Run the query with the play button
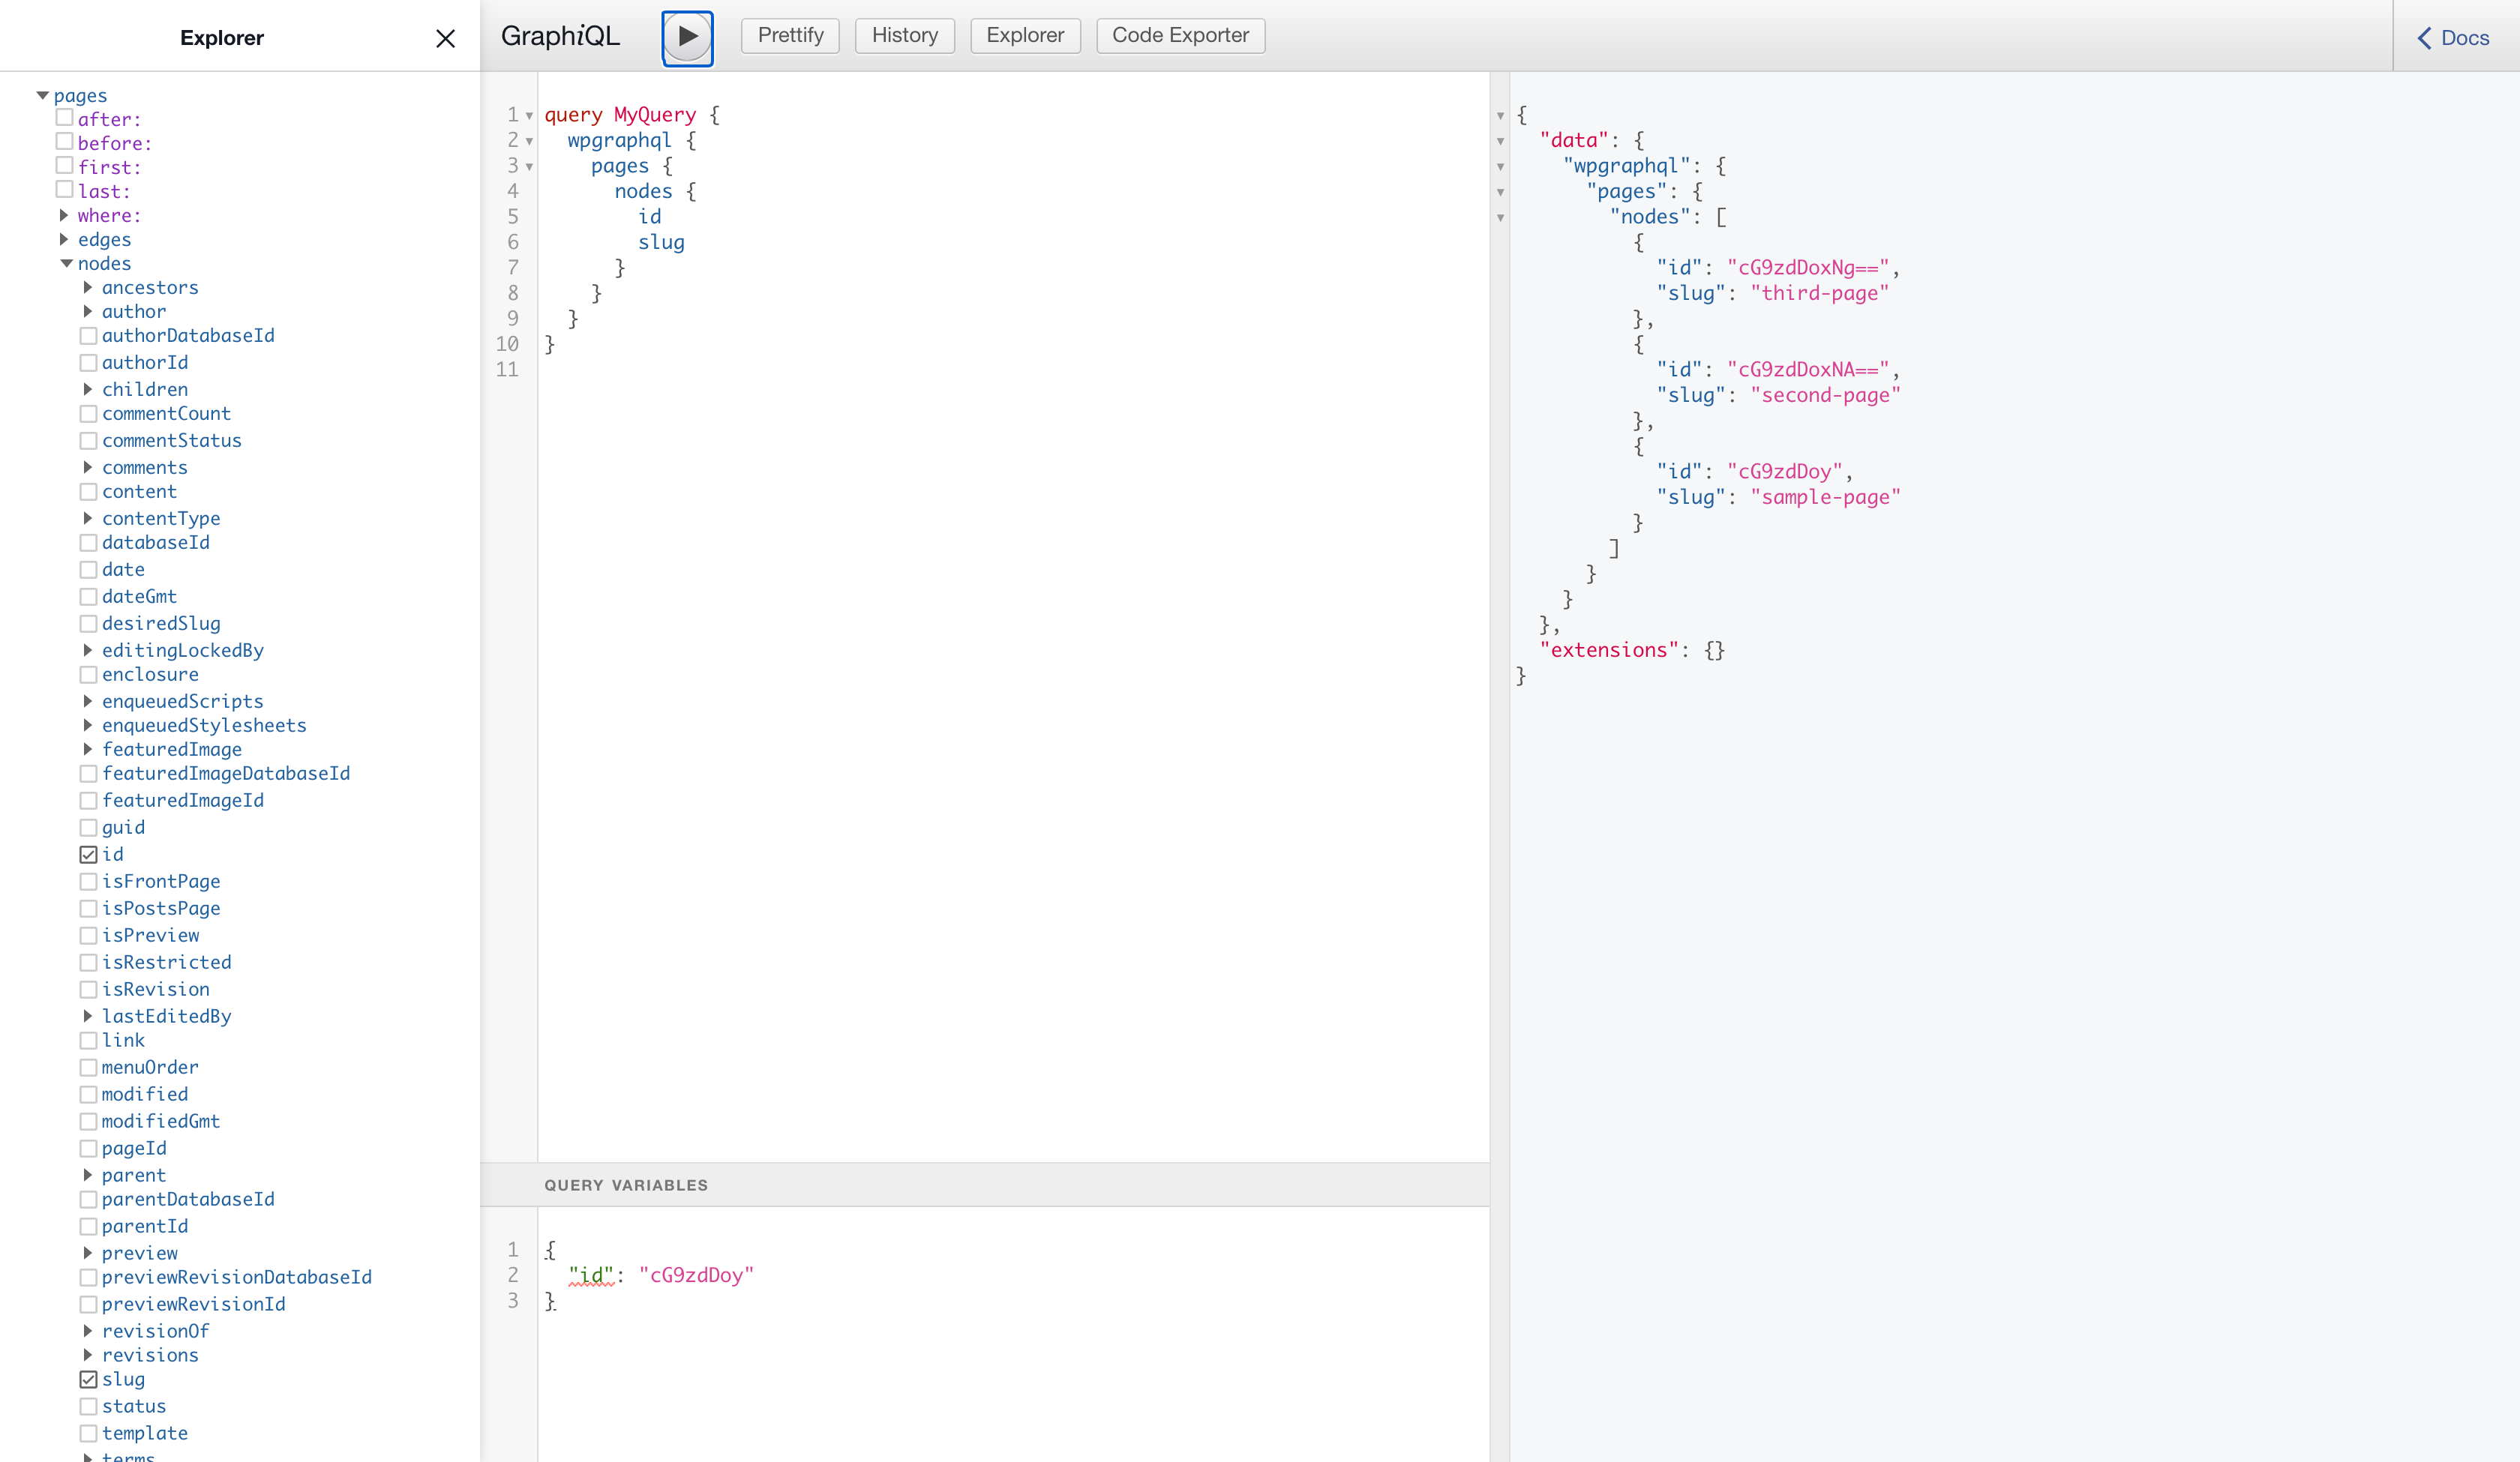This screenshot has height=1462, width=2520. pyautogui.click(x=687, y=37)
